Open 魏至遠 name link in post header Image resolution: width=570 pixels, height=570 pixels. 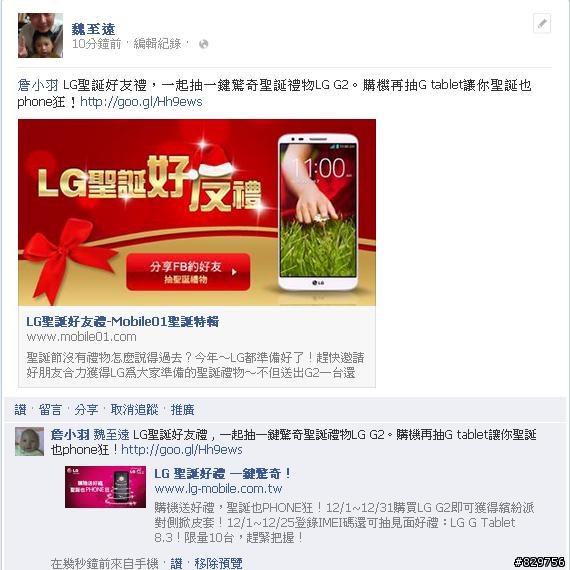pyautogui.click(x=93, y=29)
